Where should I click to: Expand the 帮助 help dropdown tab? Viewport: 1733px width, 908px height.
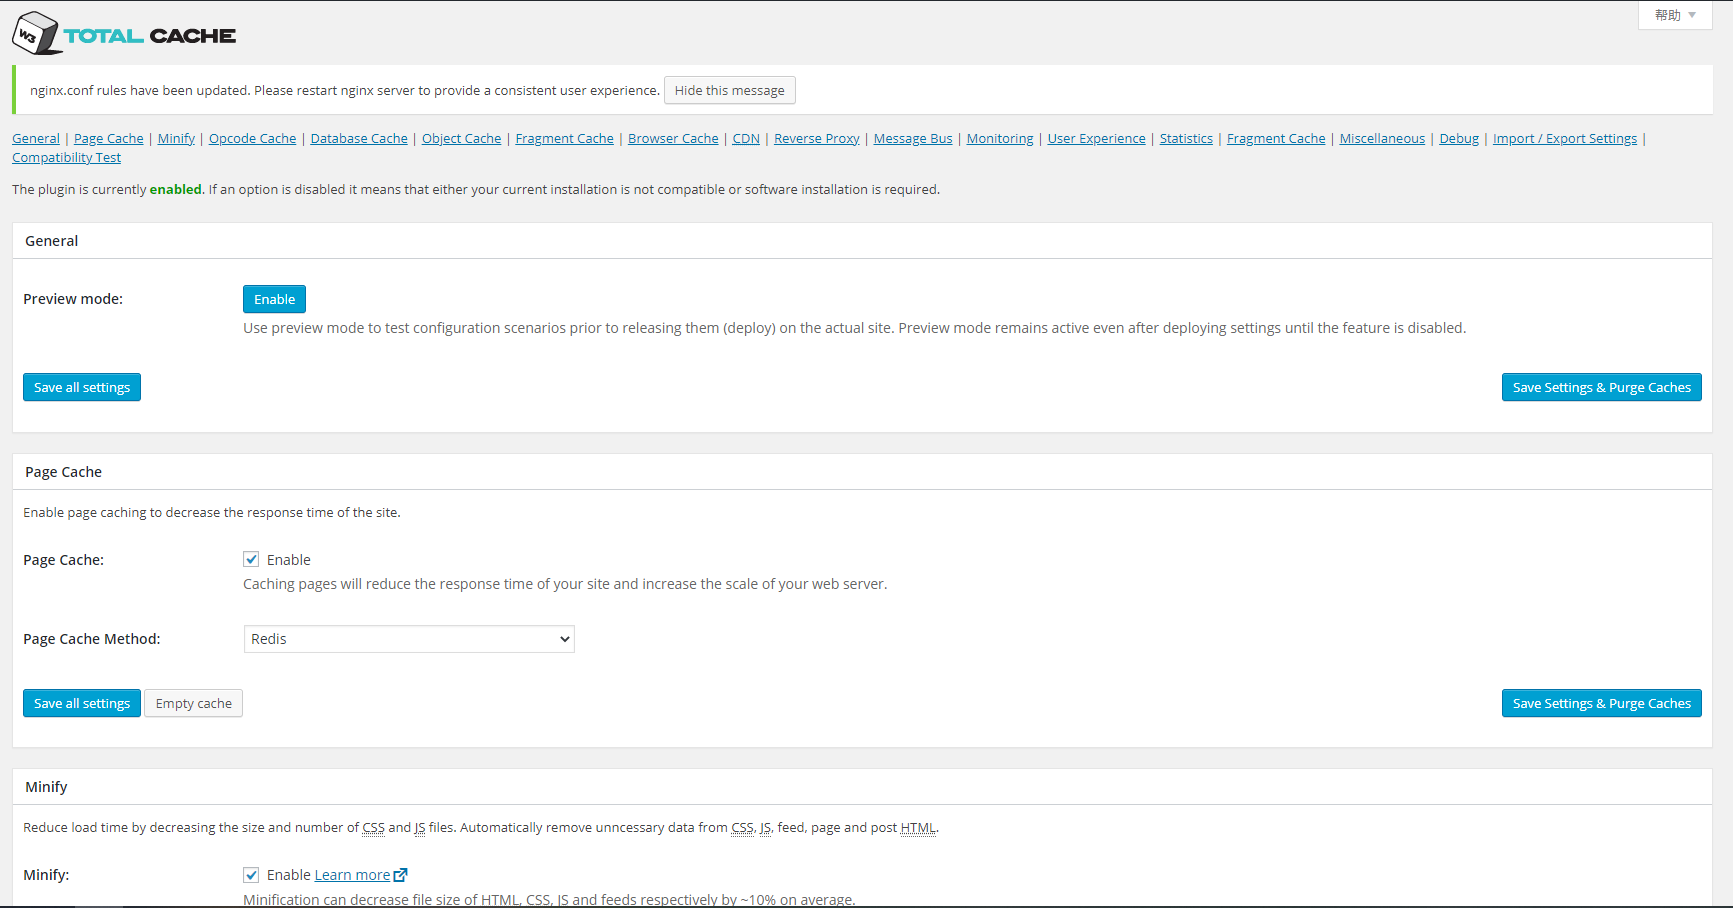tap(1674, 15)
